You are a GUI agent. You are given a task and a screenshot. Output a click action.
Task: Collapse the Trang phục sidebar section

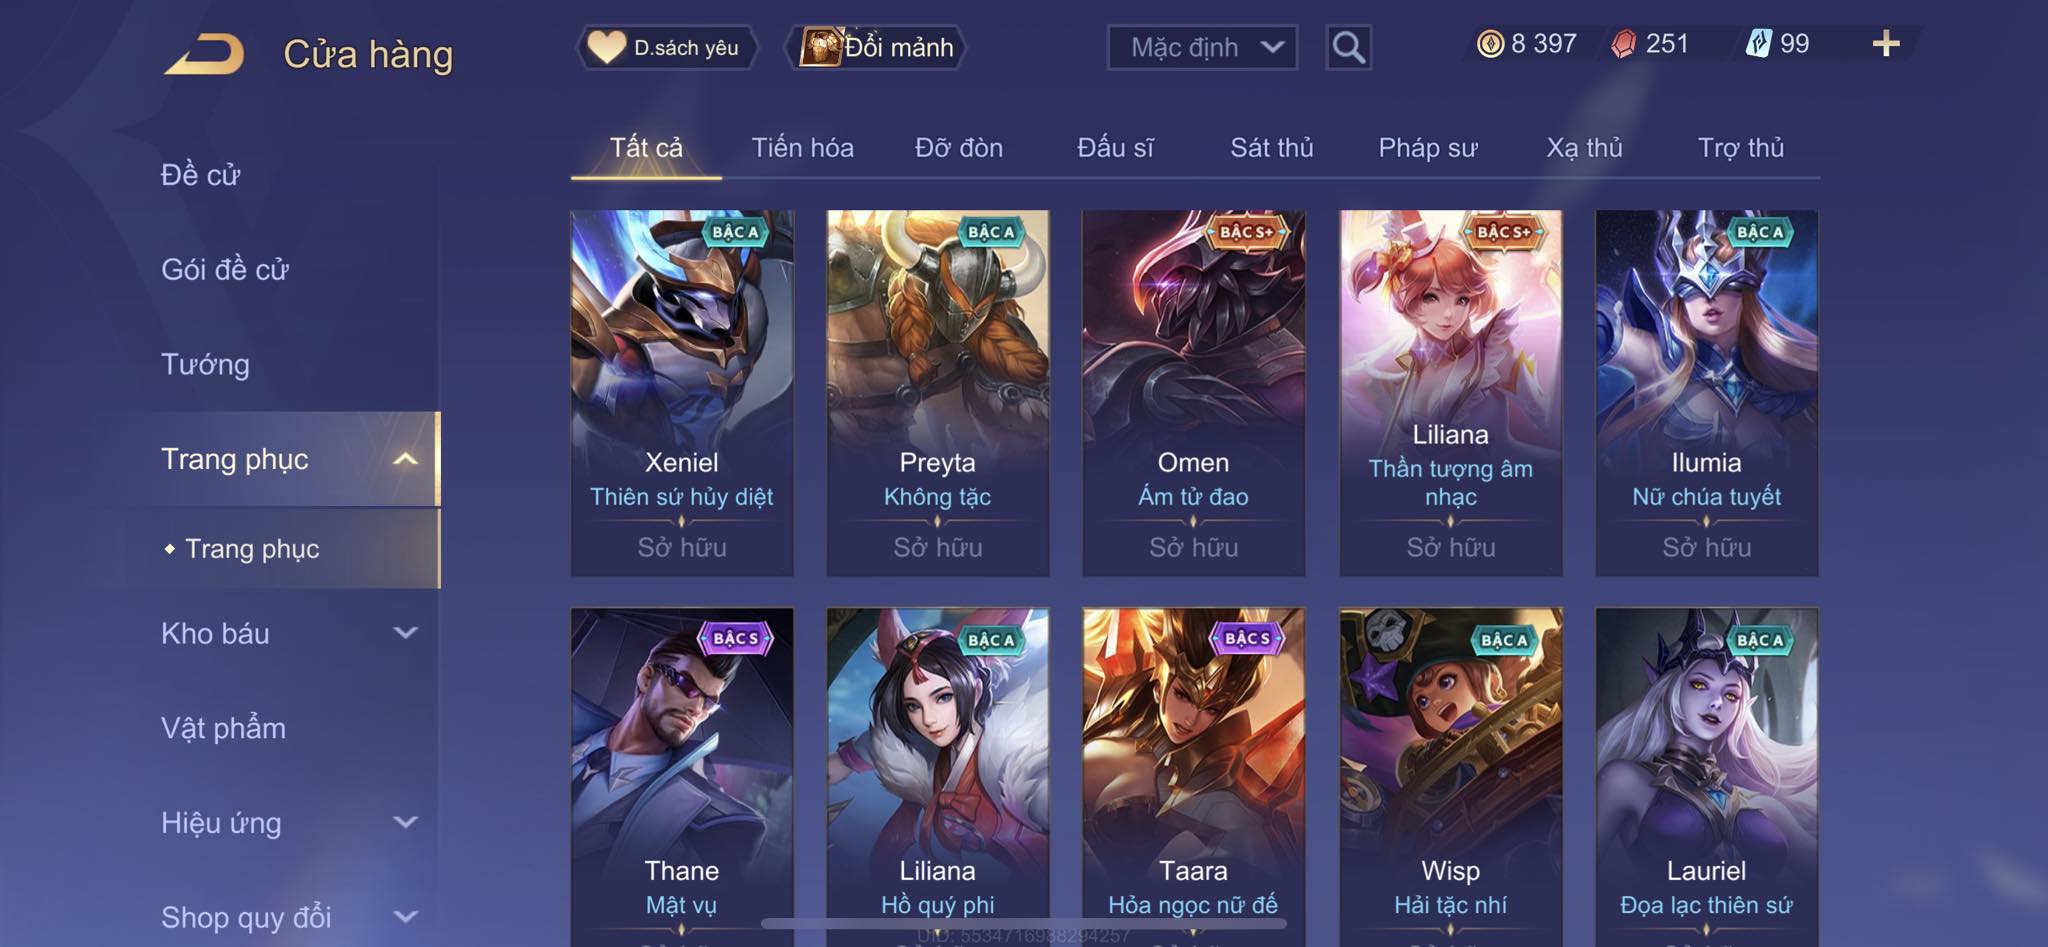click(x=405, y=459)
